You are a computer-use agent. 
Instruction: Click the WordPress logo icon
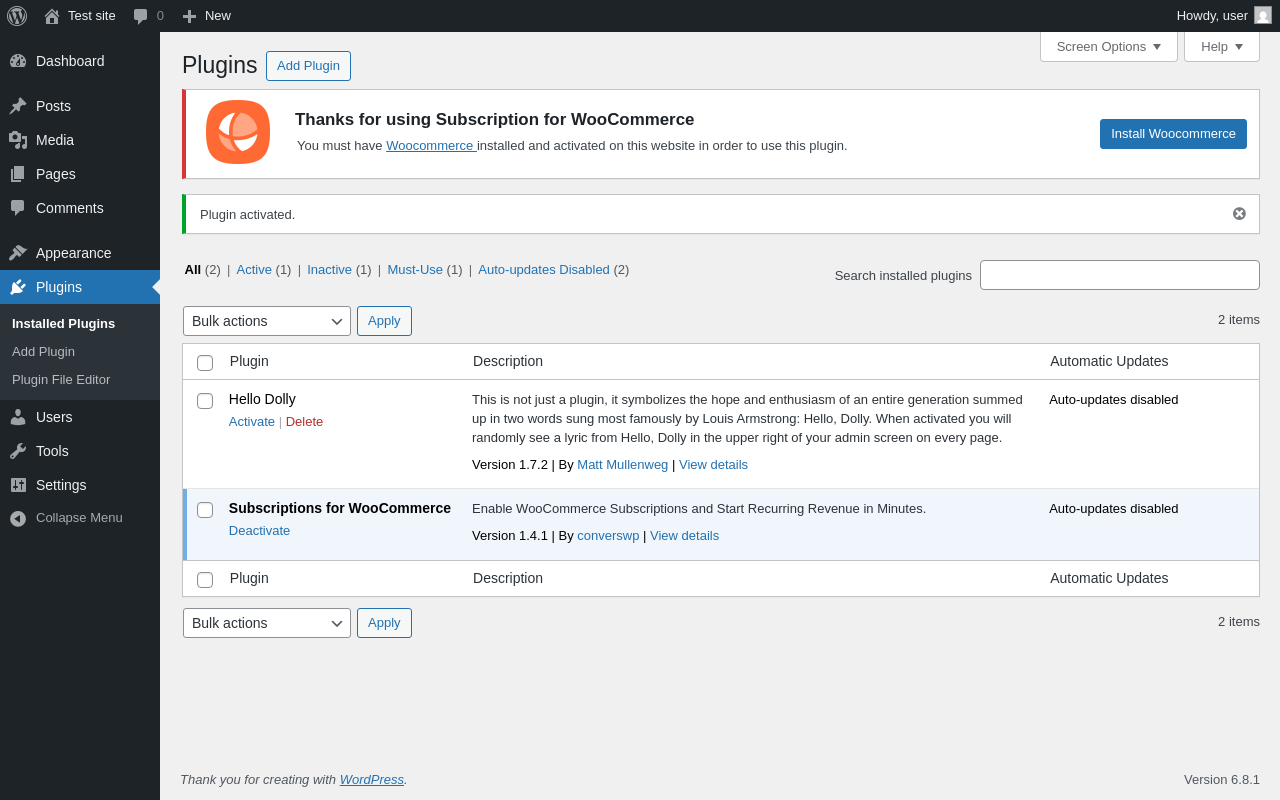[17, 16]
